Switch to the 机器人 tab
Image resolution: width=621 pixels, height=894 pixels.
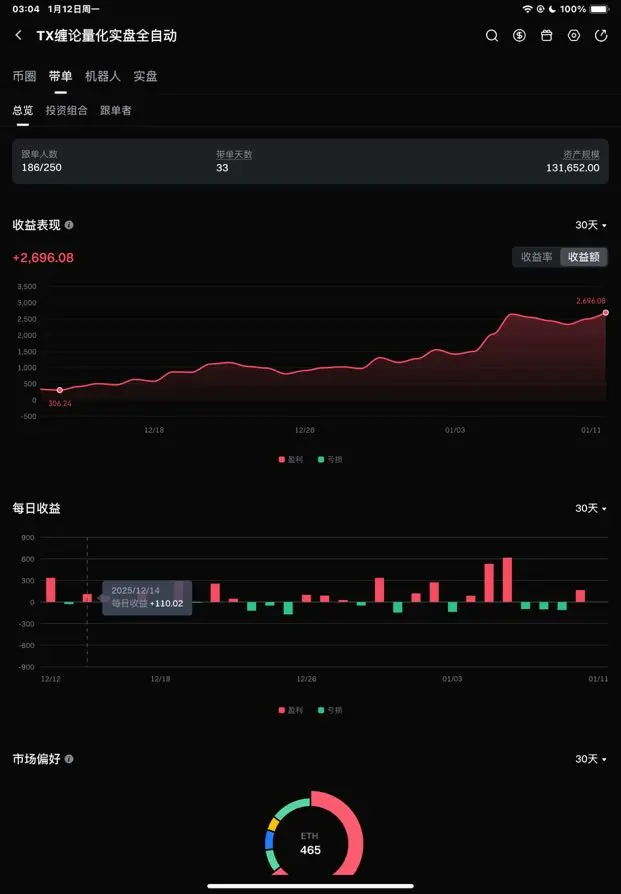click(x=103, y=76)
